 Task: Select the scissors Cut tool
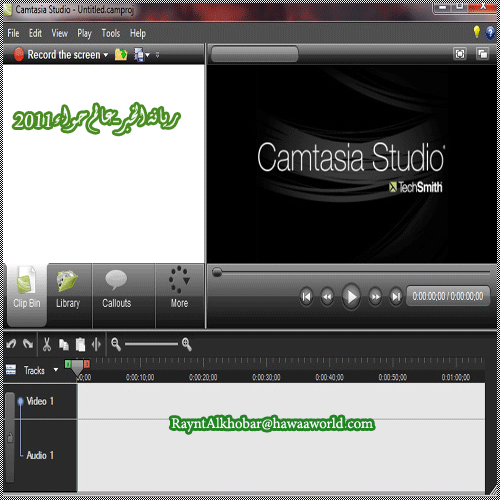pos(47,344)
